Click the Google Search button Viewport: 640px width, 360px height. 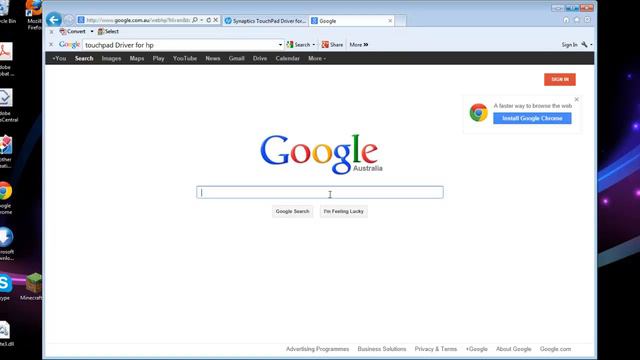292,211
